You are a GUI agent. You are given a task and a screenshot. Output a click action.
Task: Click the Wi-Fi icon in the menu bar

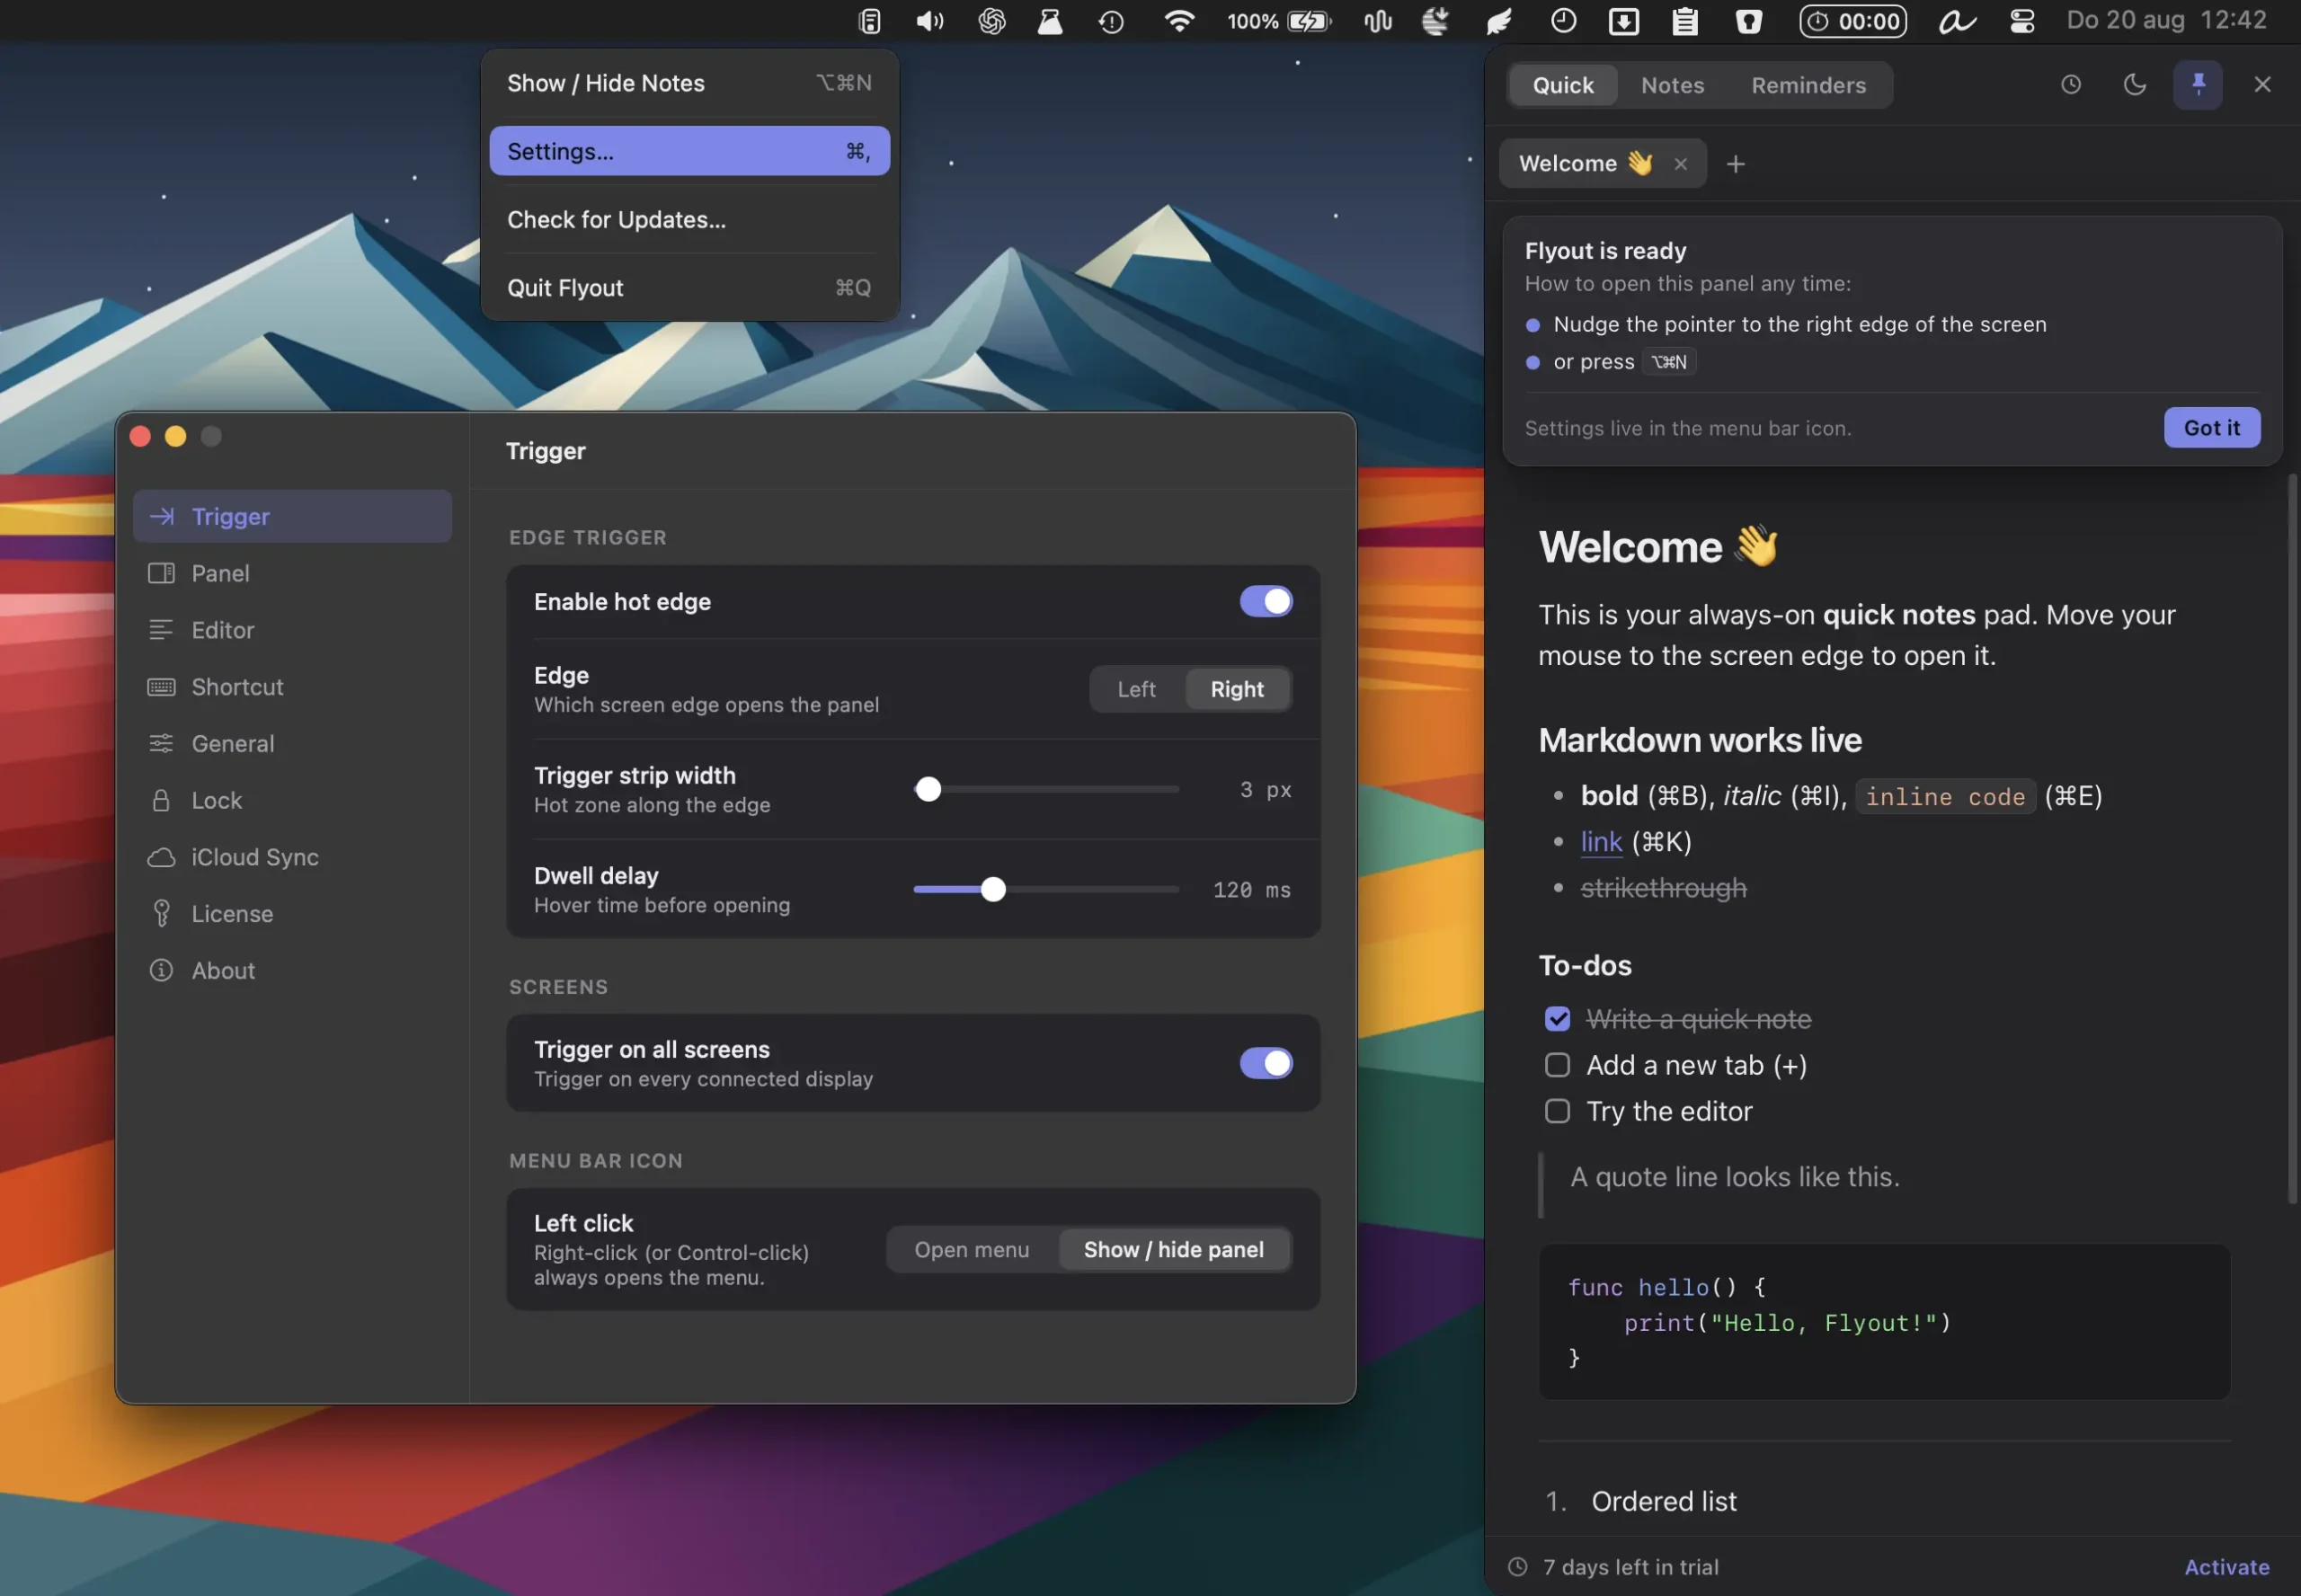pos(1180,21)
